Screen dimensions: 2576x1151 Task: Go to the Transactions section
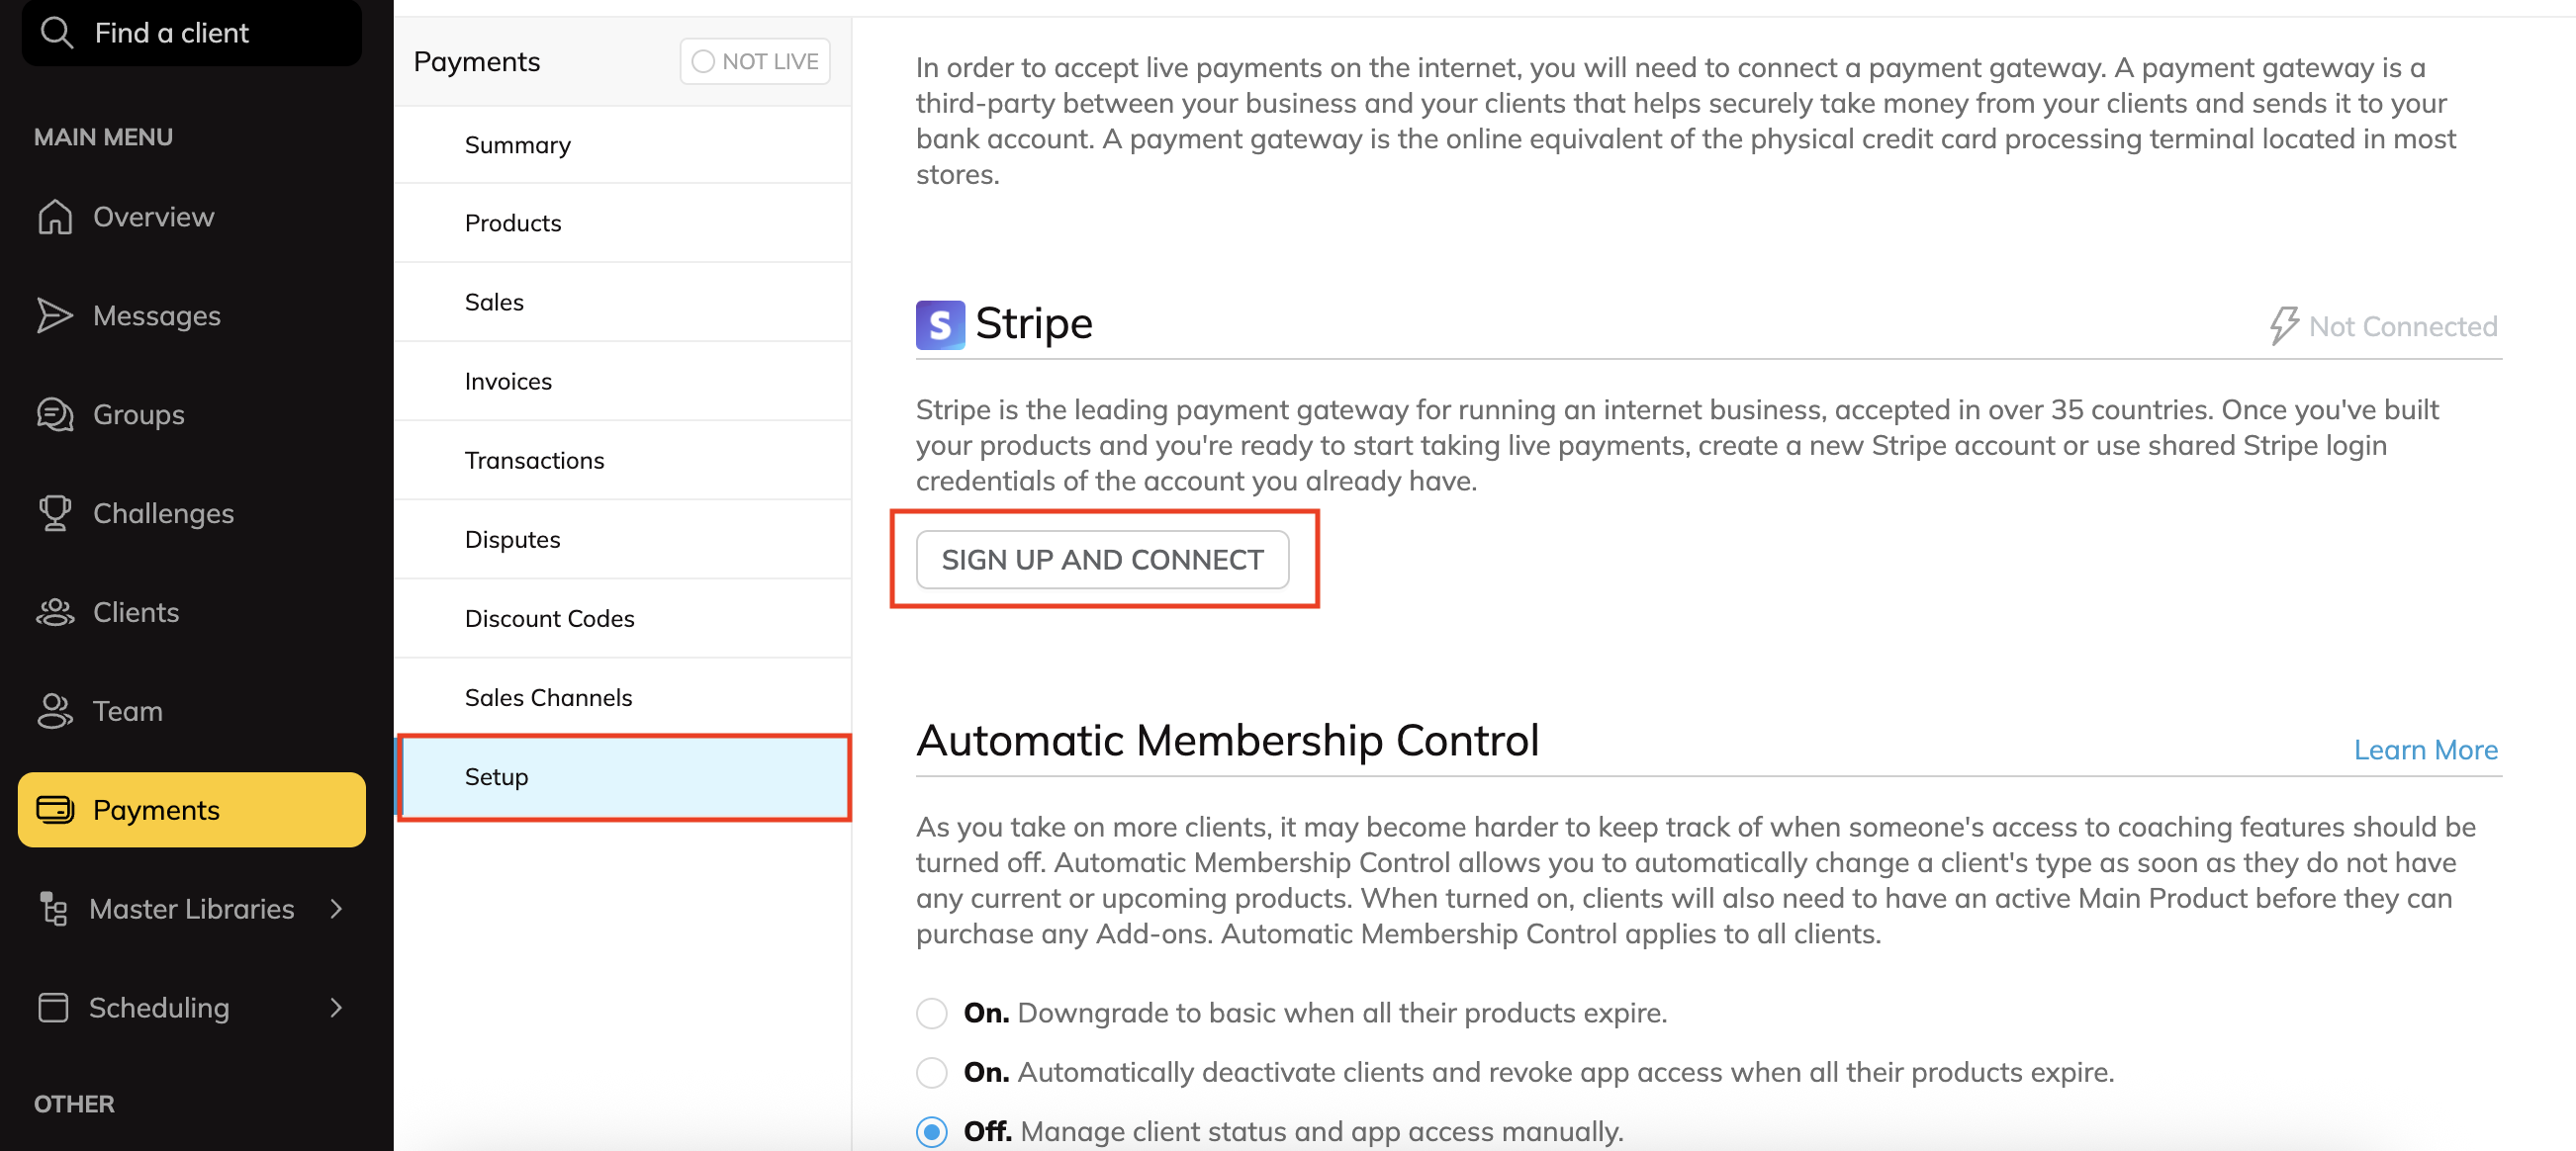pyautogui.click(x=534, y=460)
